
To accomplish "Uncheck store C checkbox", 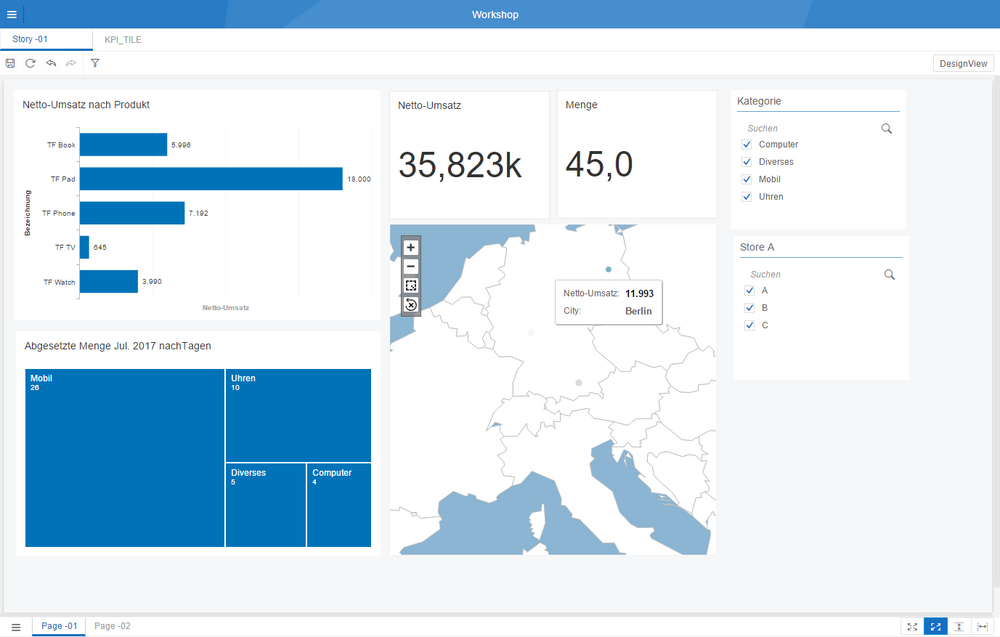I will coord(749,325).
